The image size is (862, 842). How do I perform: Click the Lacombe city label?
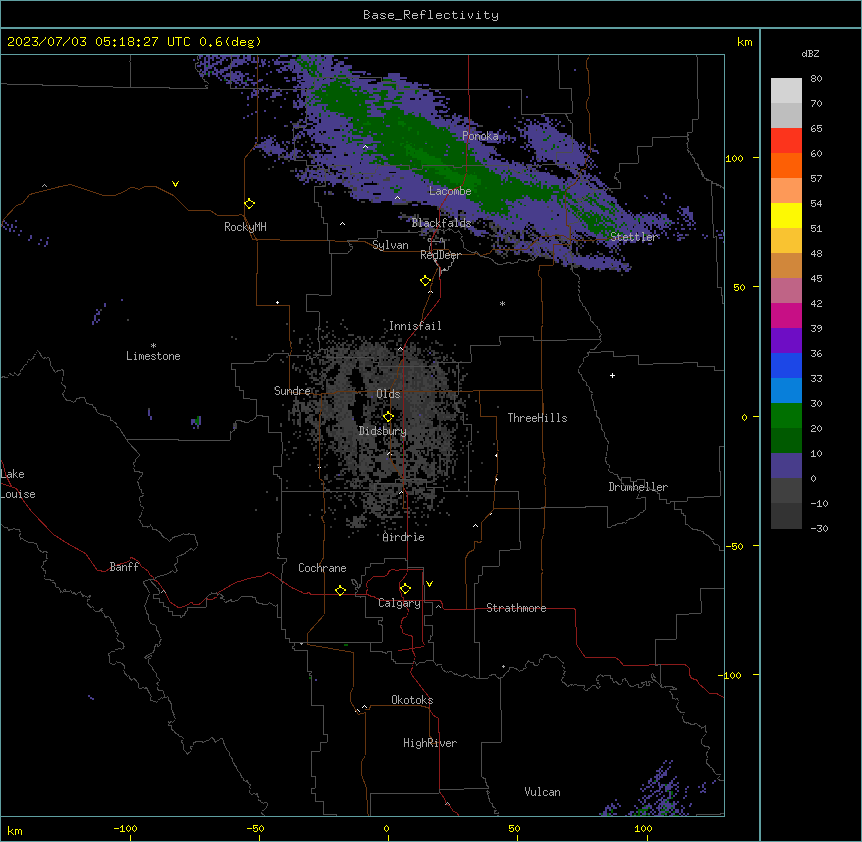pyautogui.click(x=450, y=191)
